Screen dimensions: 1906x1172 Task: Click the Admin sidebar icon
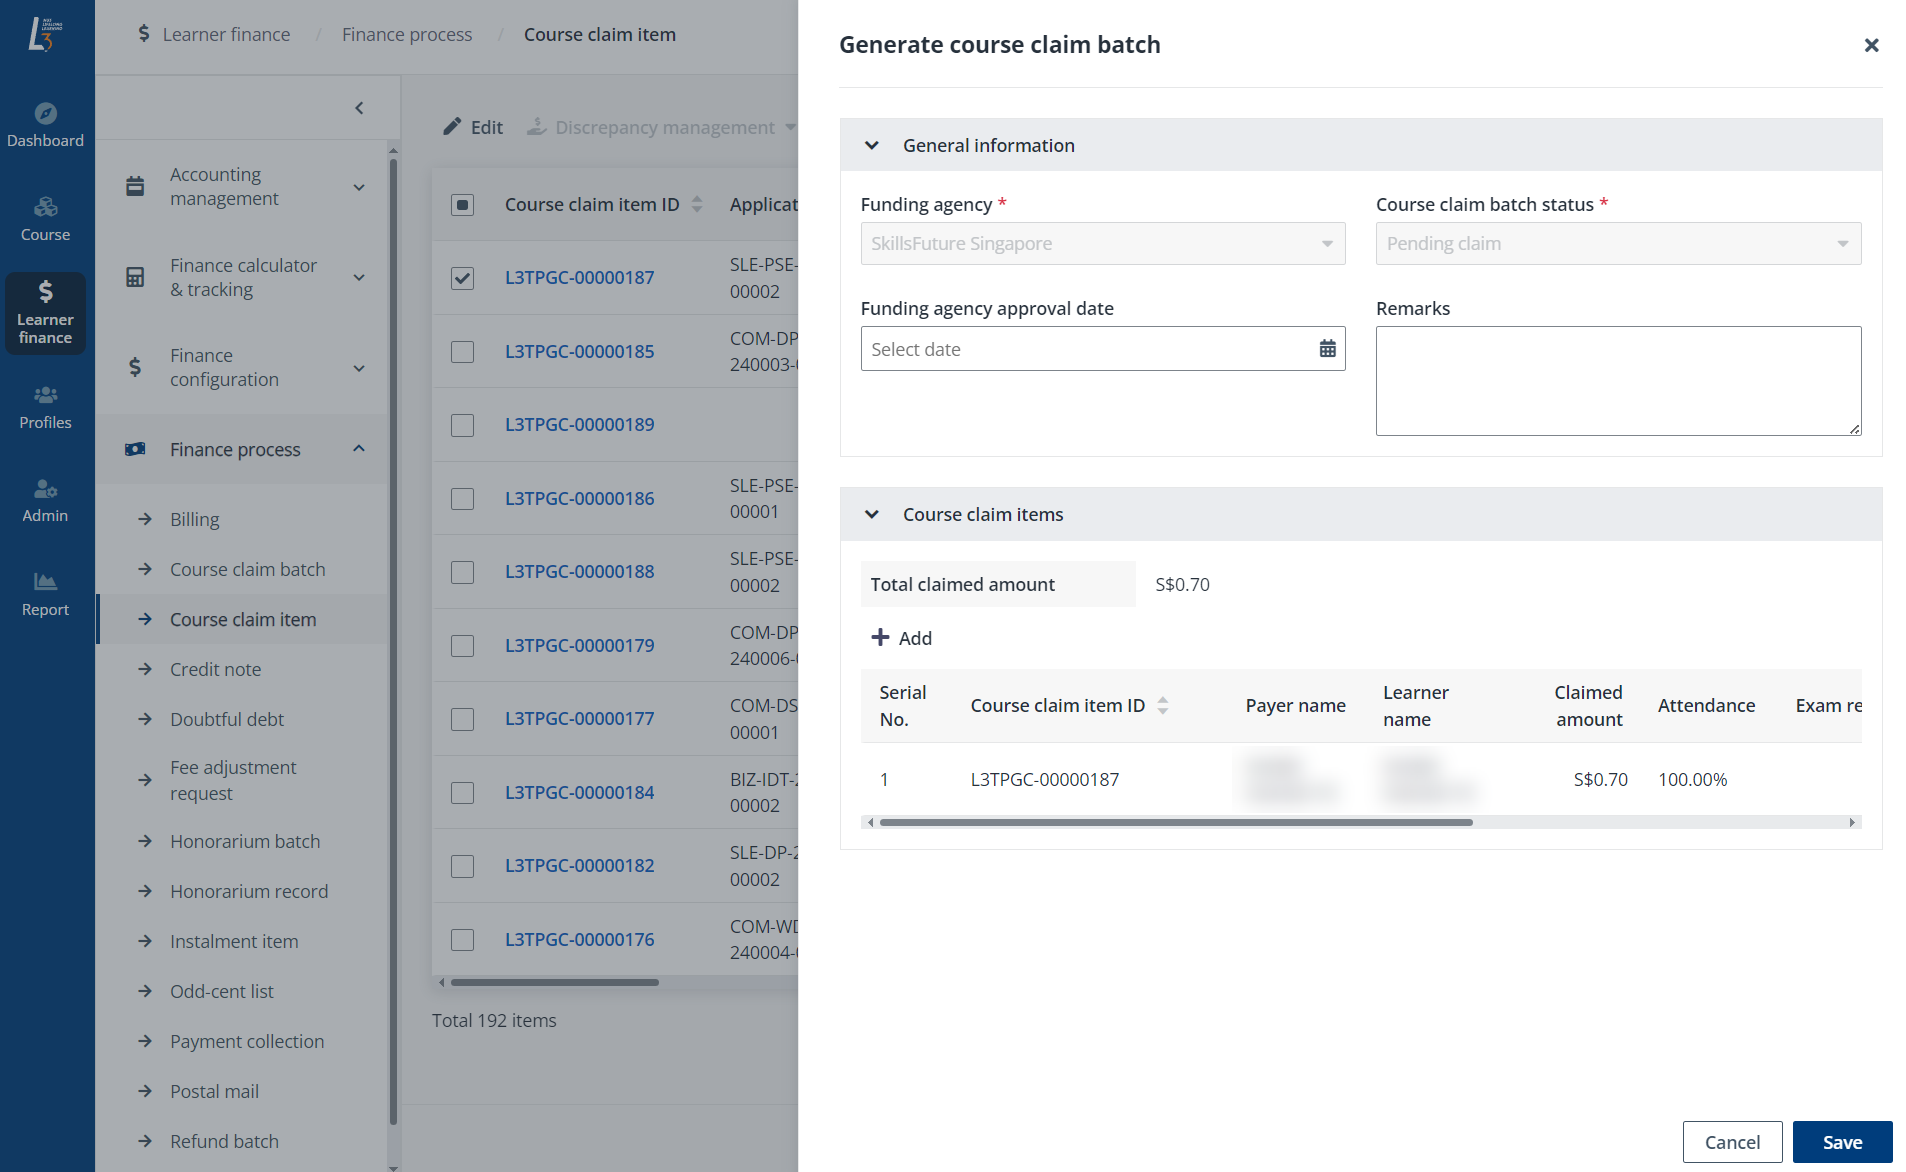45,499
